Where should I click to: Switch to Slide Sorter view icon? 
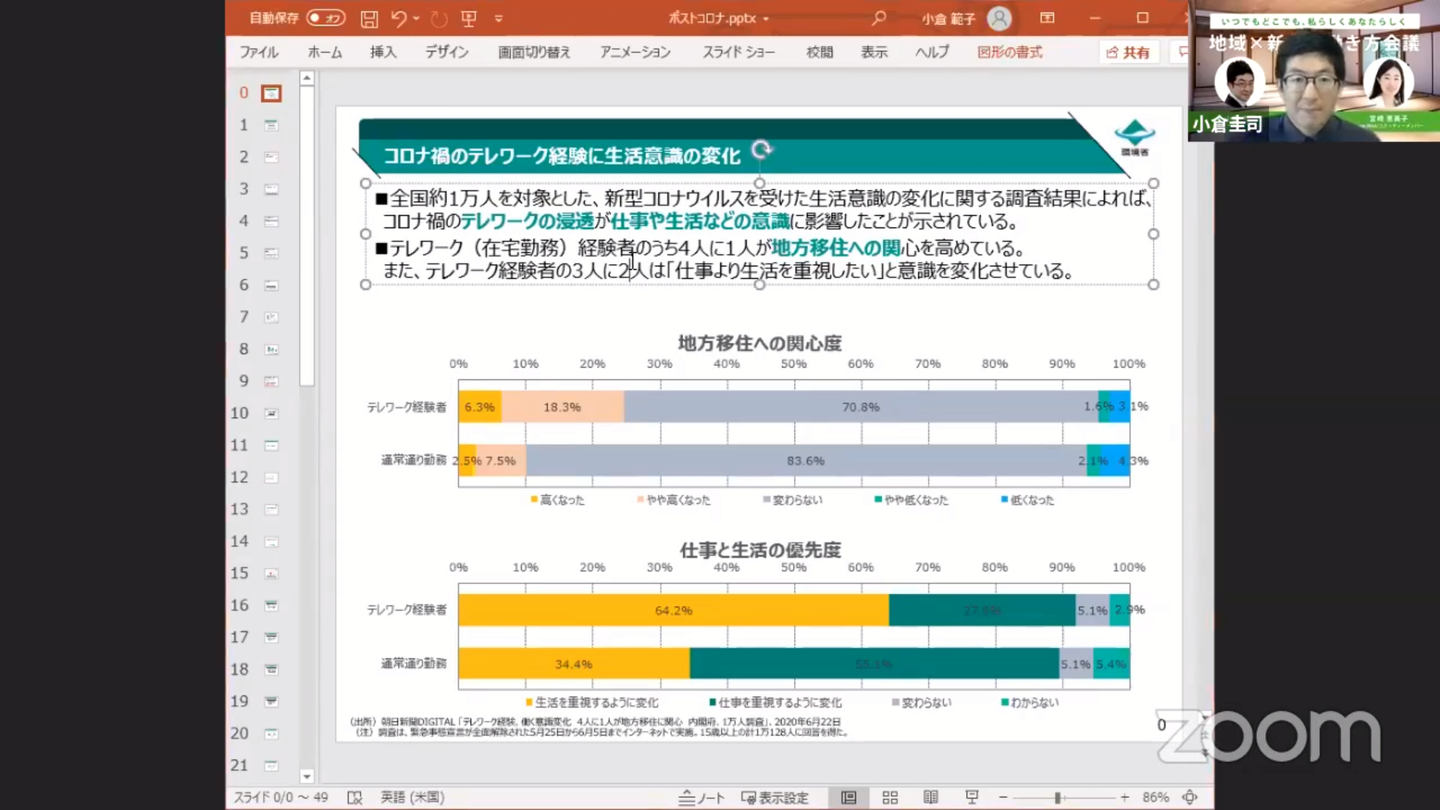889,797
